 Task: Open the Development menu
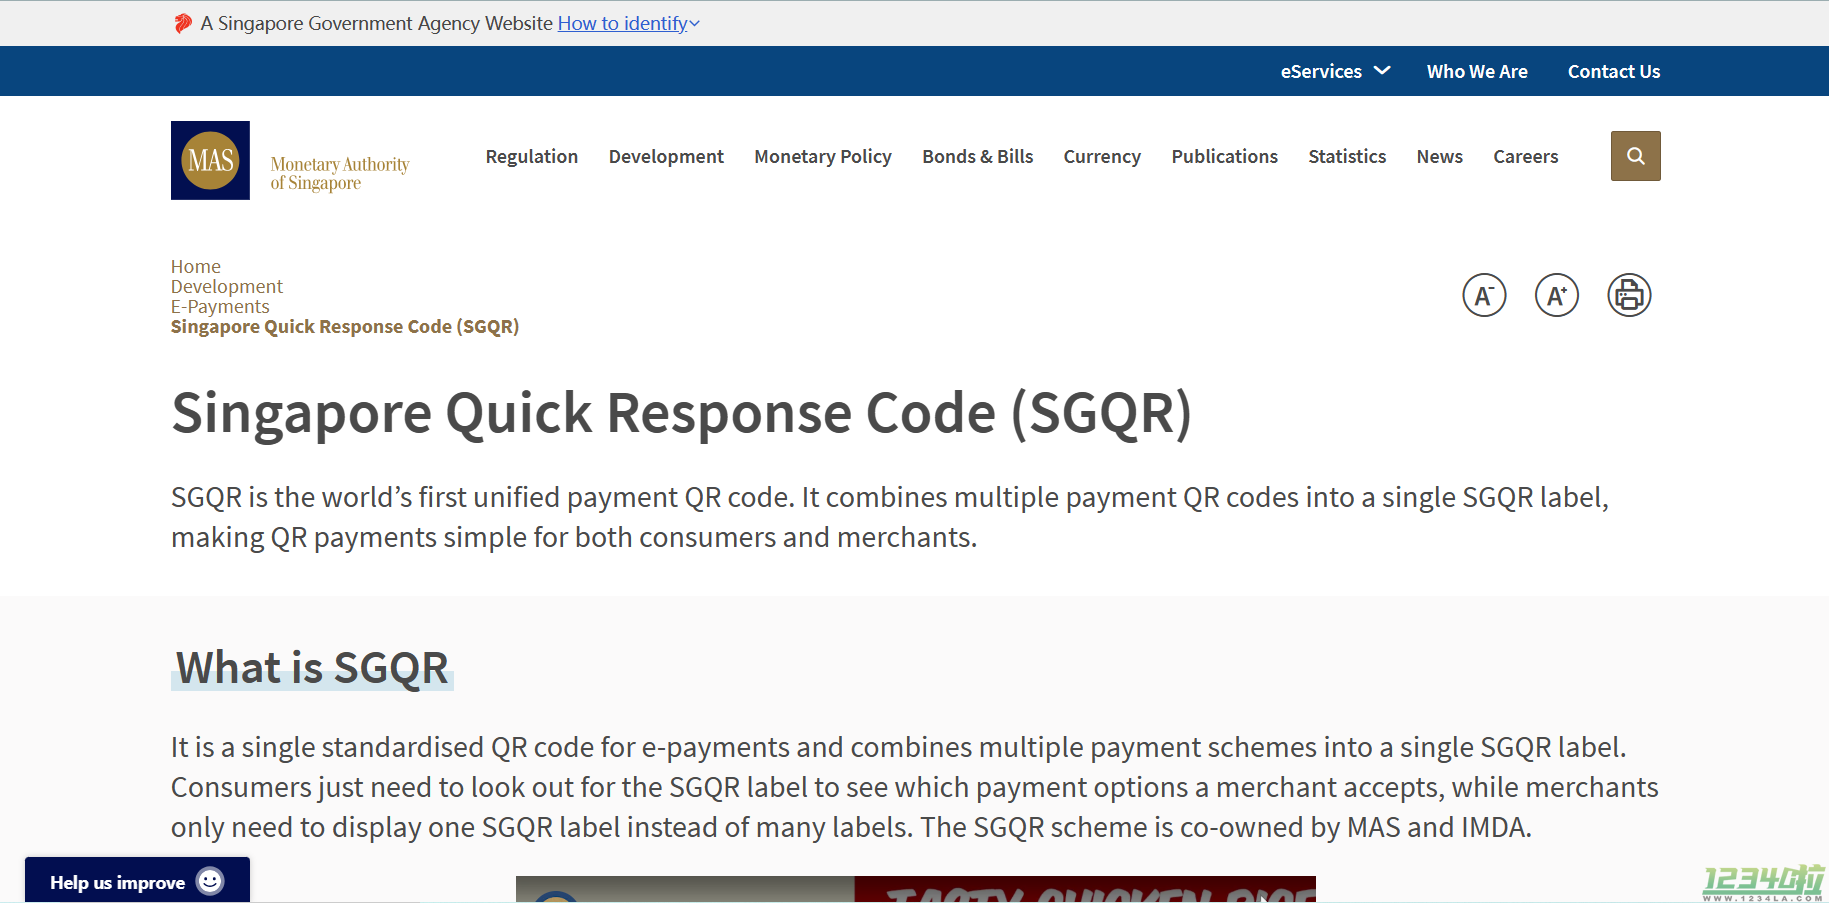pyautogui.click(x=666, y=156)
